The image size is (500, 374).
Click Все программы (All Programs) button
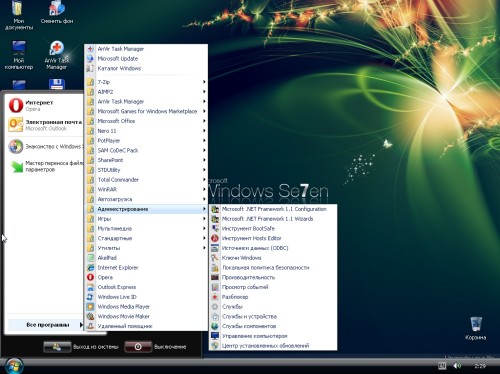point(46,325)
